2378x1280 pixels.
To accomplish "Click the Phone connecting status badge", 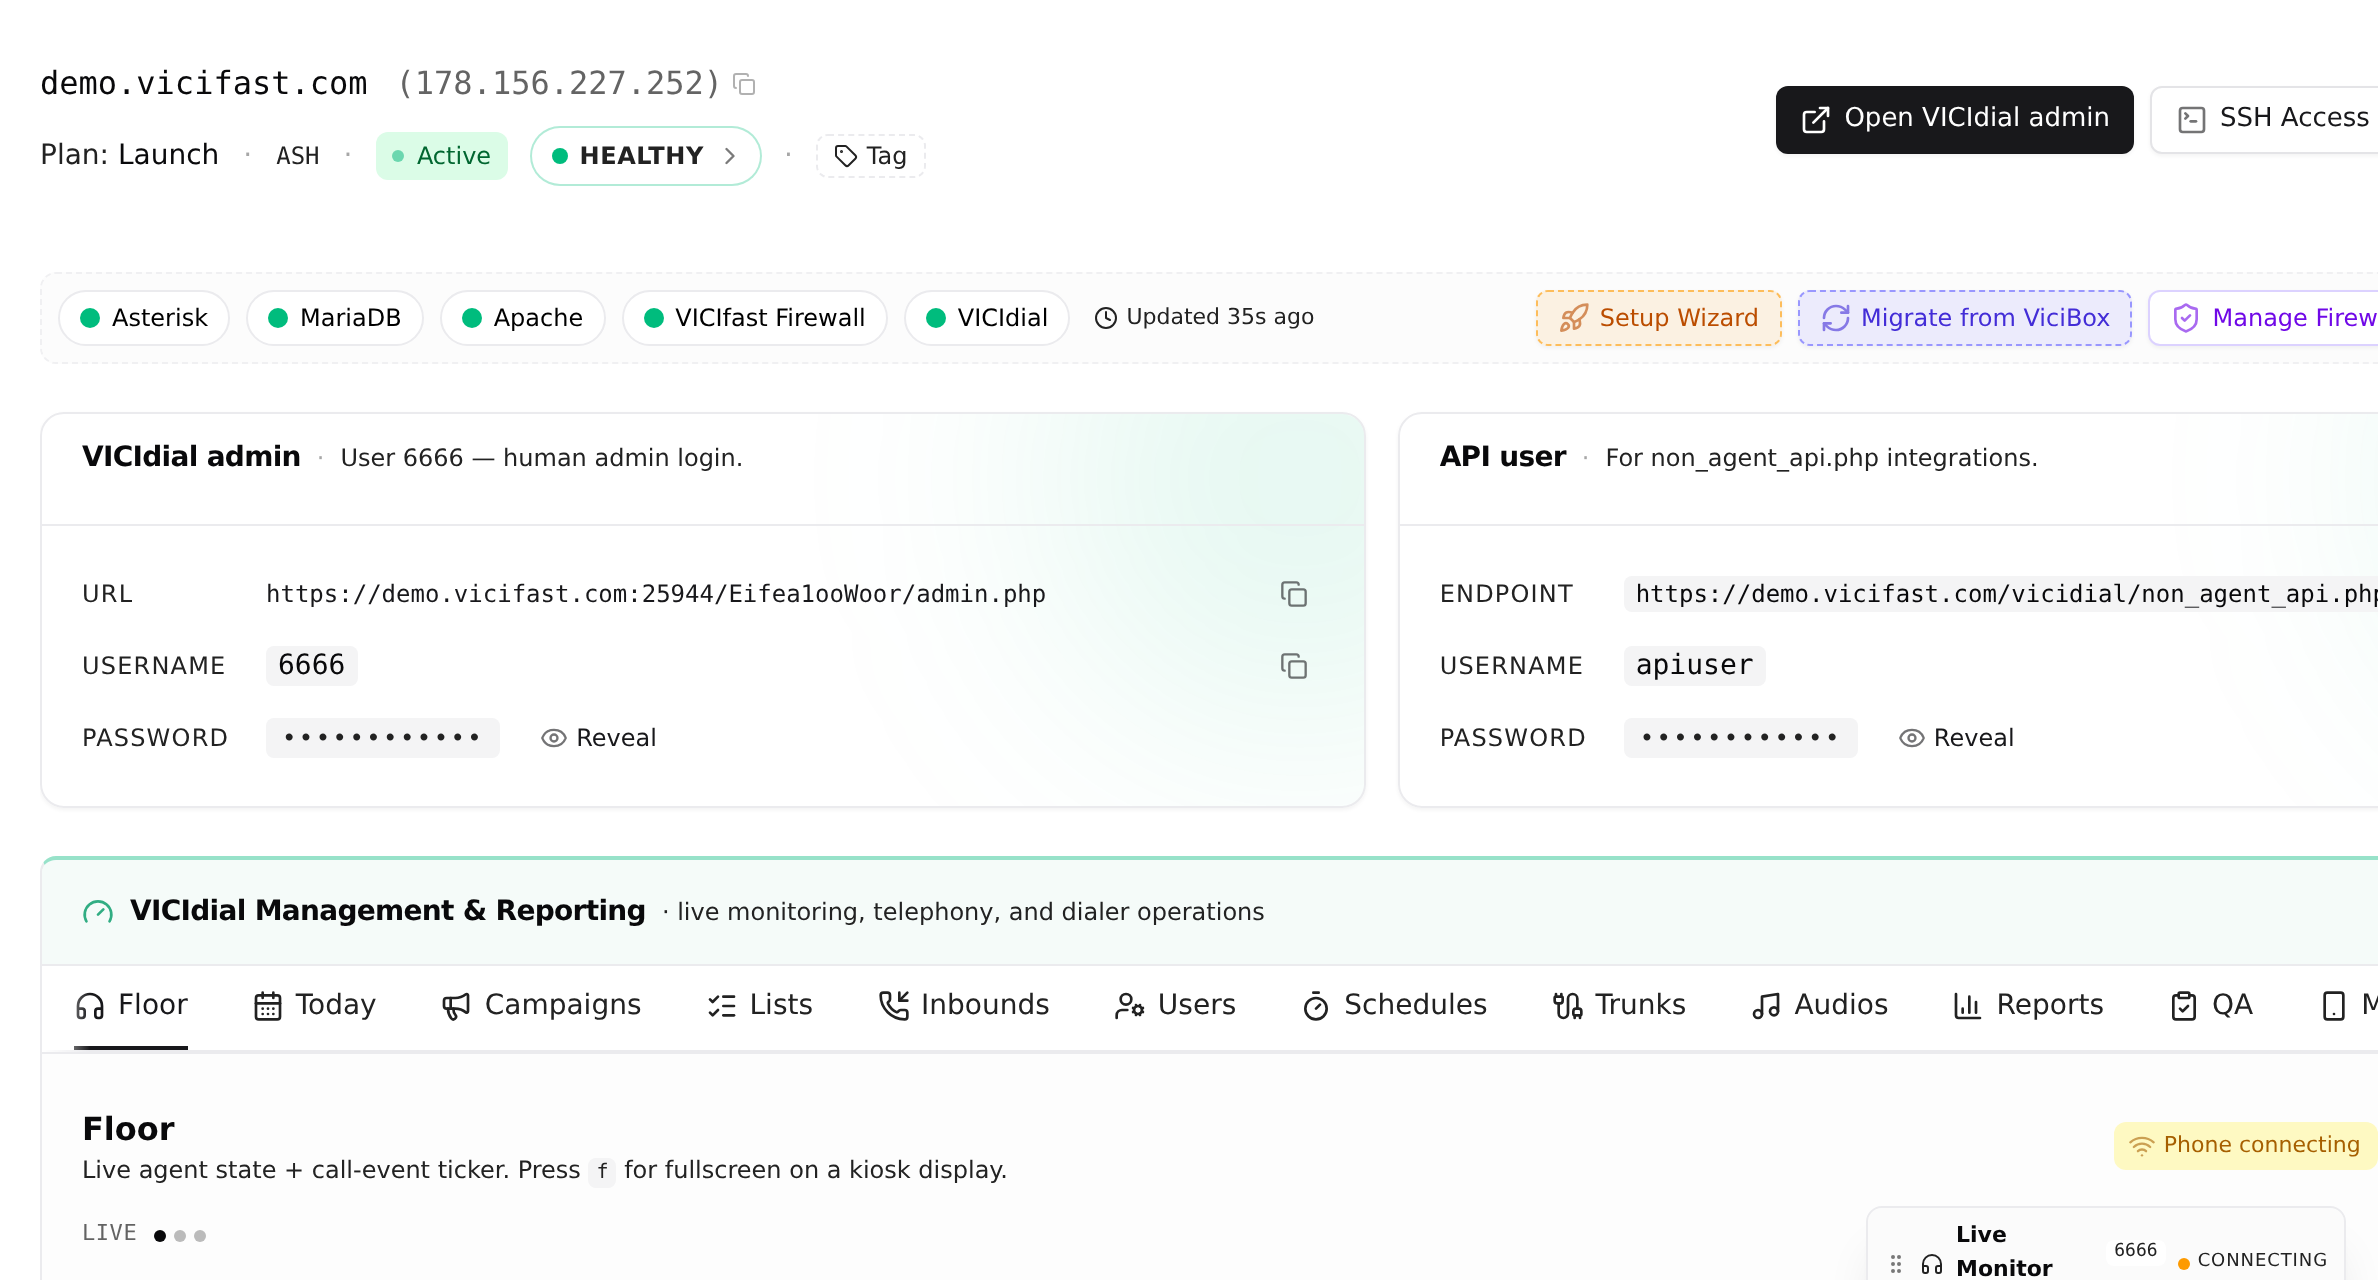I will pos(2245,1145).
